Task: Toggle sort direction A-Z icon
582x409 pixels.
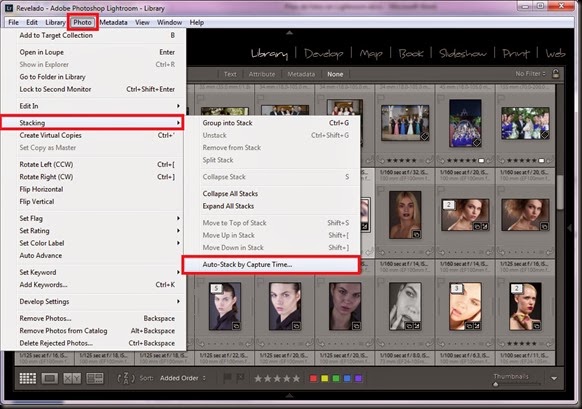Action: [125, 378]
